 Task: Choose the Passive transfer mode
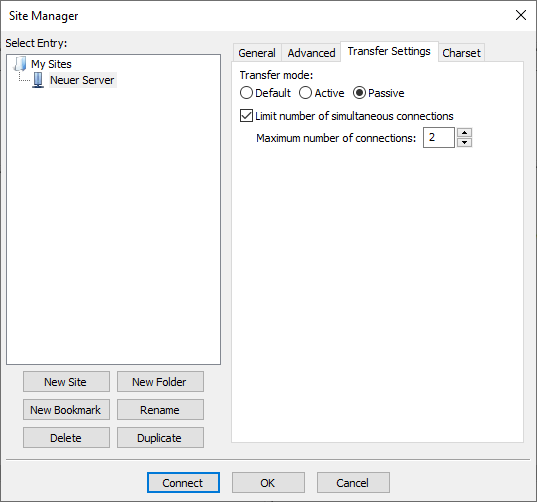(x=359, y=93)
